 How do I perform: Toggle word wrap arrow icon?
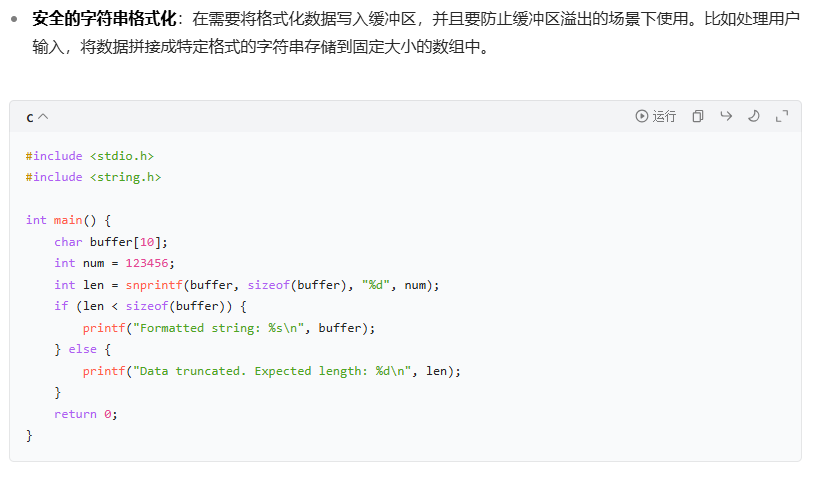(726, 116)
